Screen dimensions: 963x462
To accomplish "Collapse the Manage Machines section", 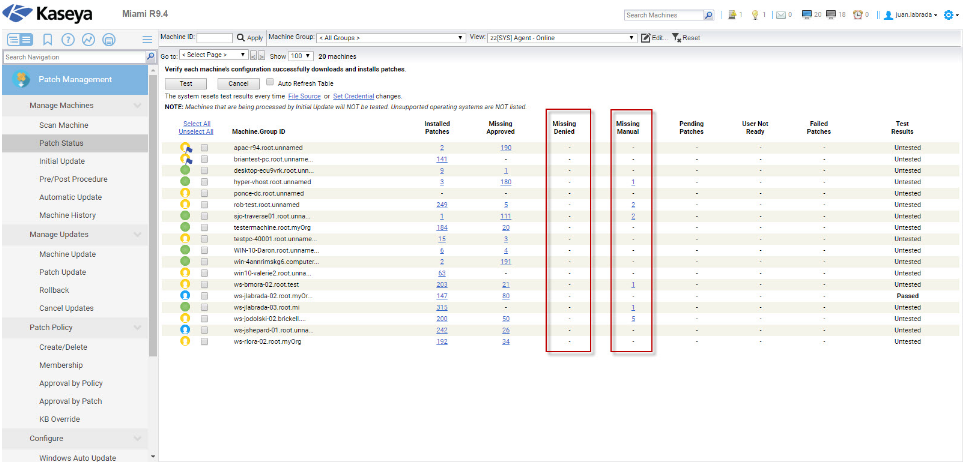I will (x=137, y=106).
